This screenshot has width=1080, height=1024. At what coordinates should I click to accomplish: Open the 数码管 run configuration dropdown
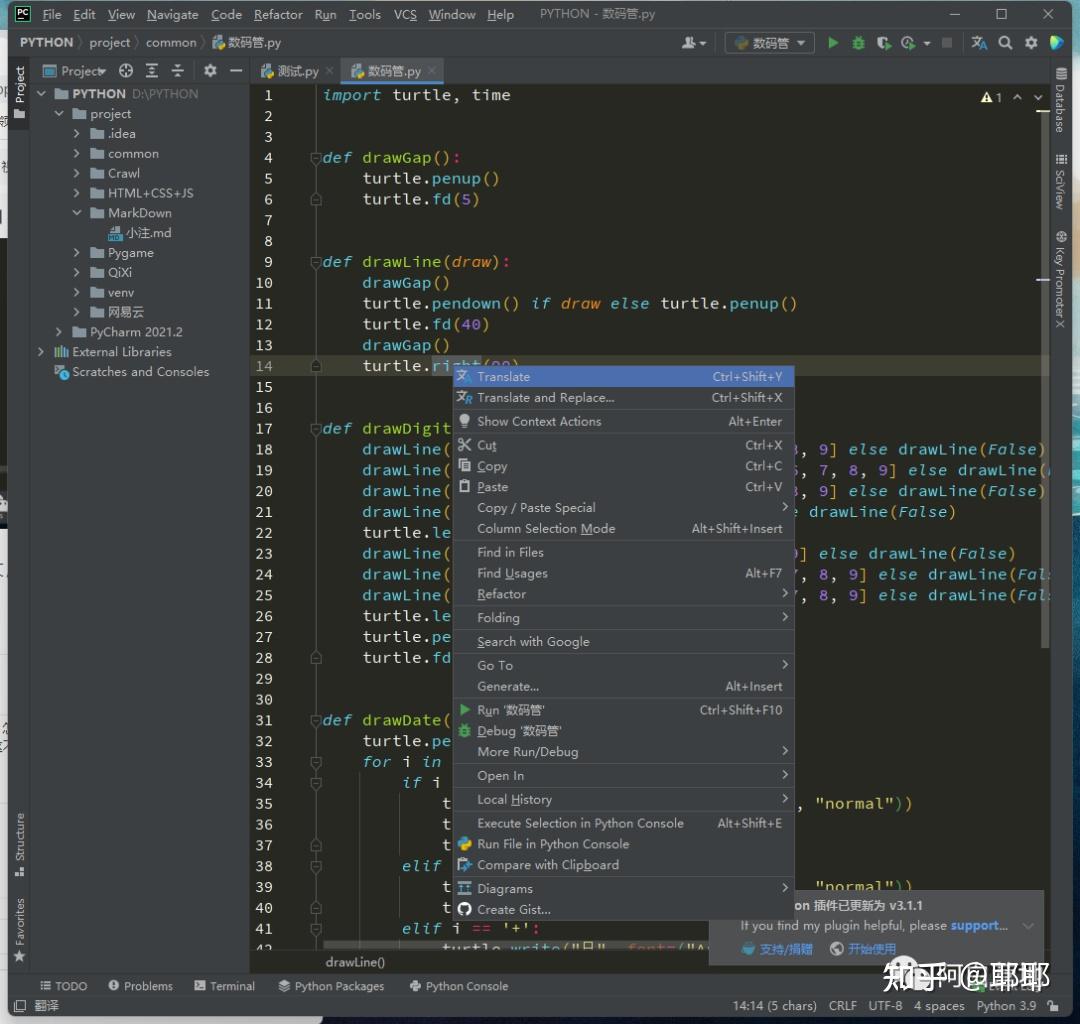pos(771,43)
